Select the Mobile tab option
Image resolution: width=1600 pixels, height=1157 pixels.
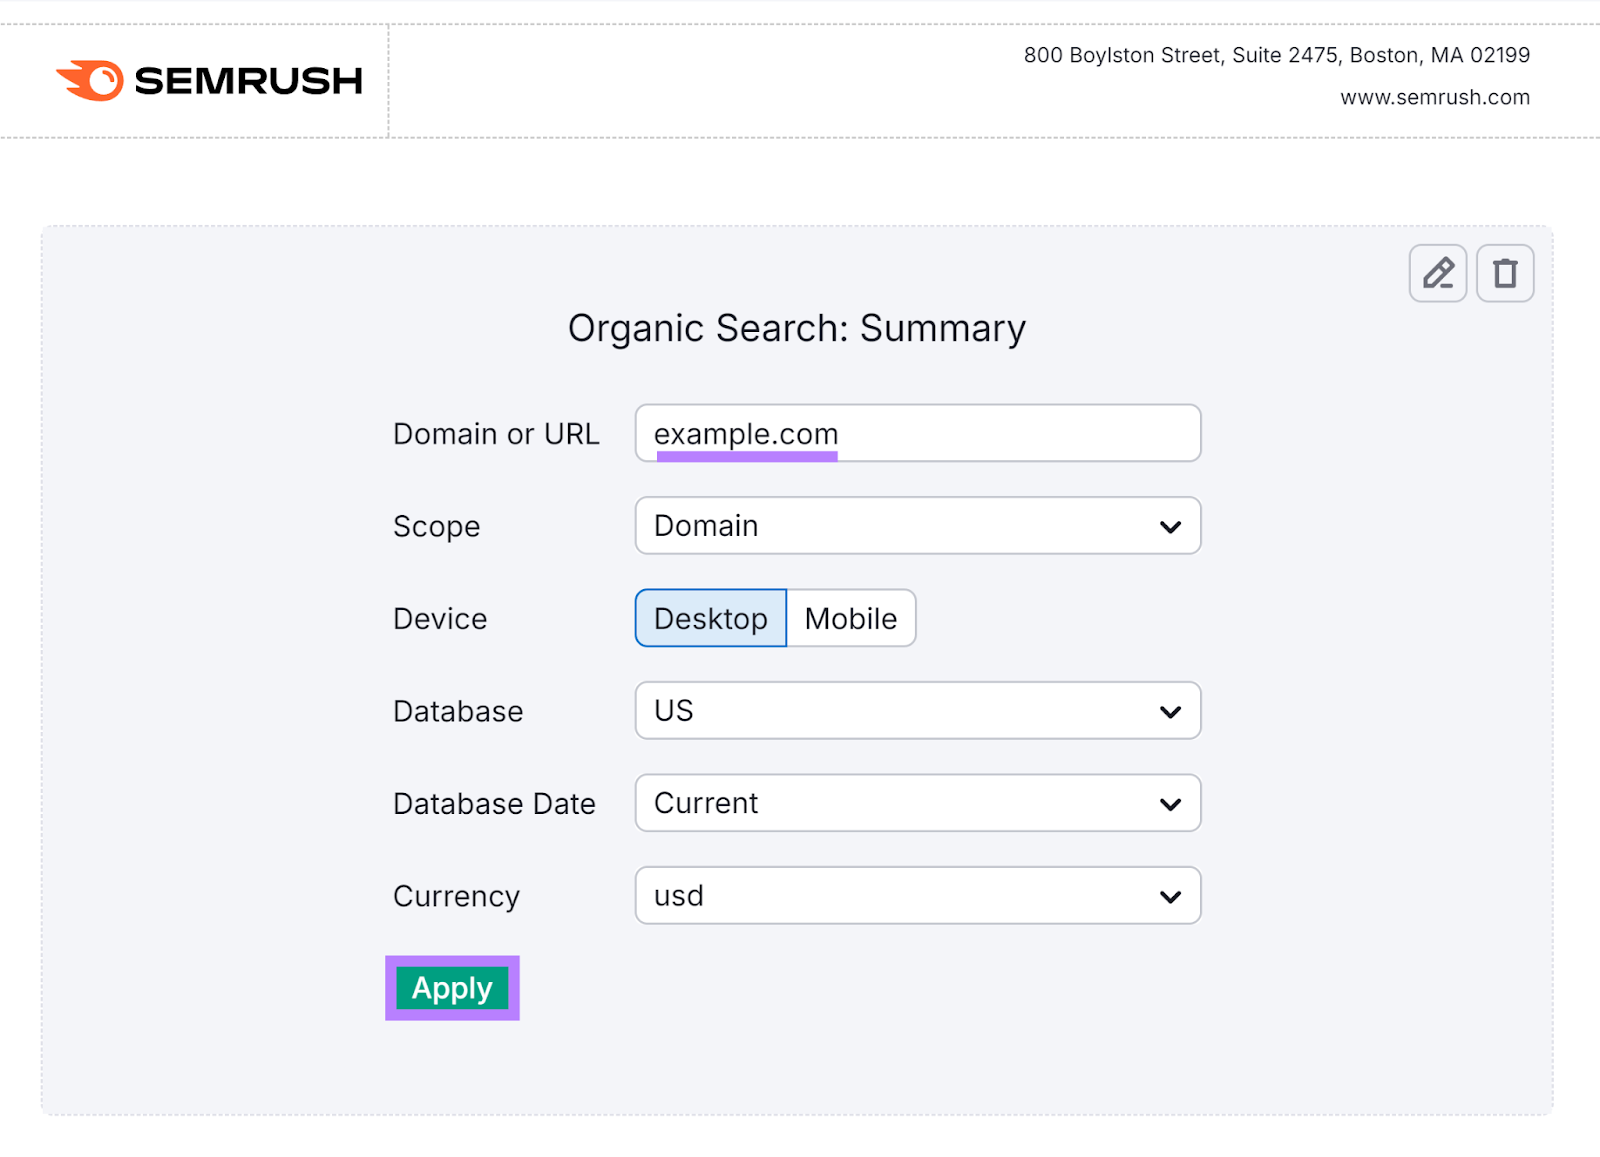851,618
